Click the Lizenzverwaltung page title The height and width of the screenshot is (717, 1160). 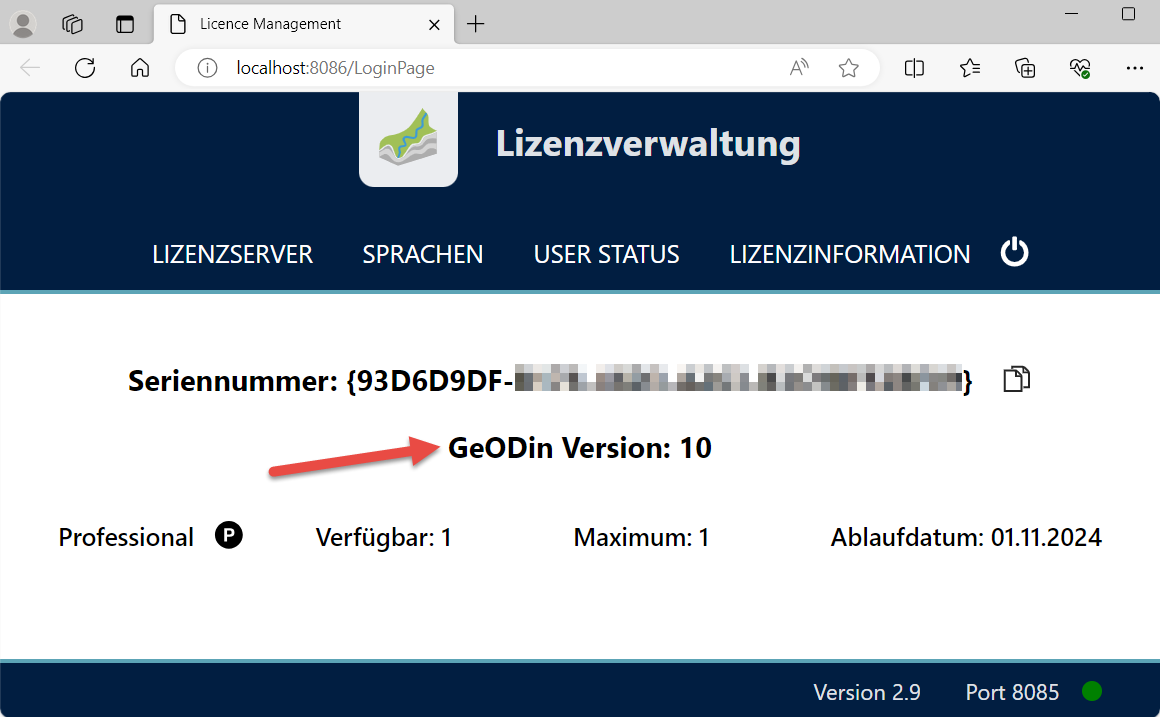[x=648, y=144]
